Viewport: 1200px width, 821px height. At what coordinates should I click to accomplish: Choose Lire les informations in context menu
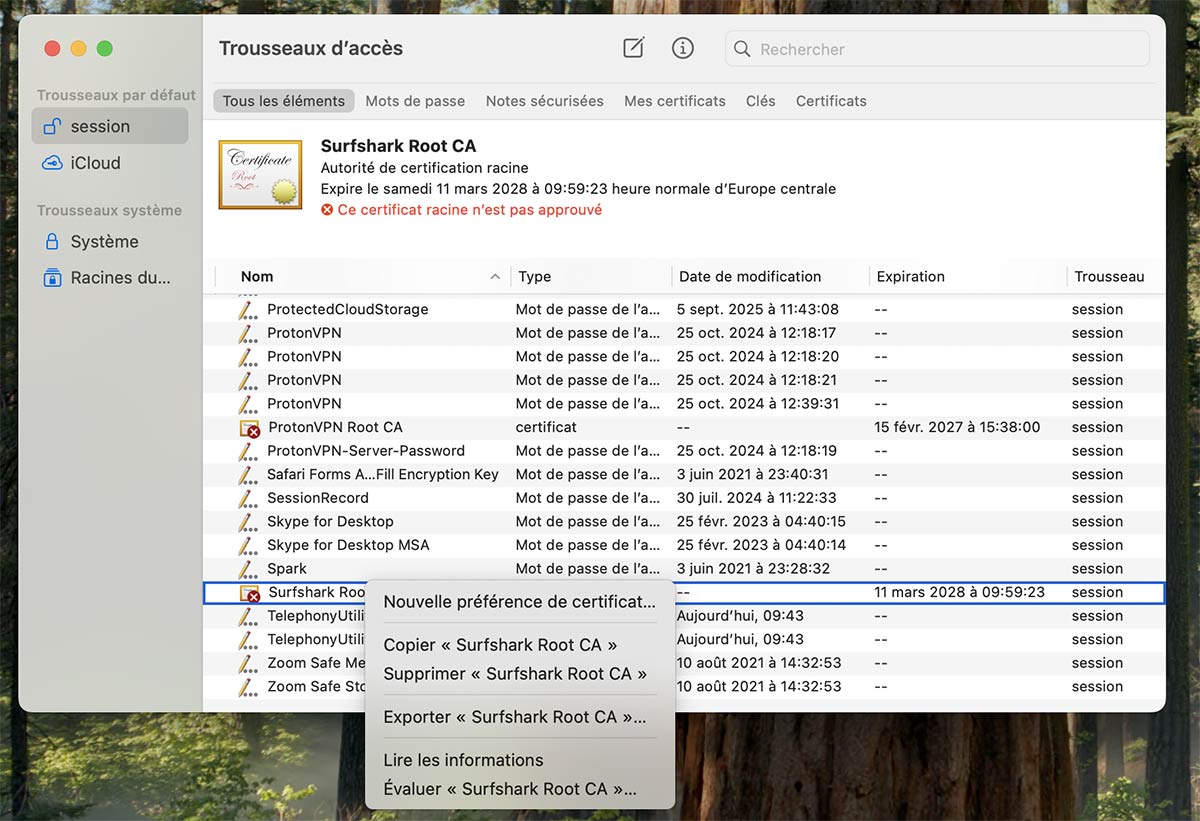point(464,760)
